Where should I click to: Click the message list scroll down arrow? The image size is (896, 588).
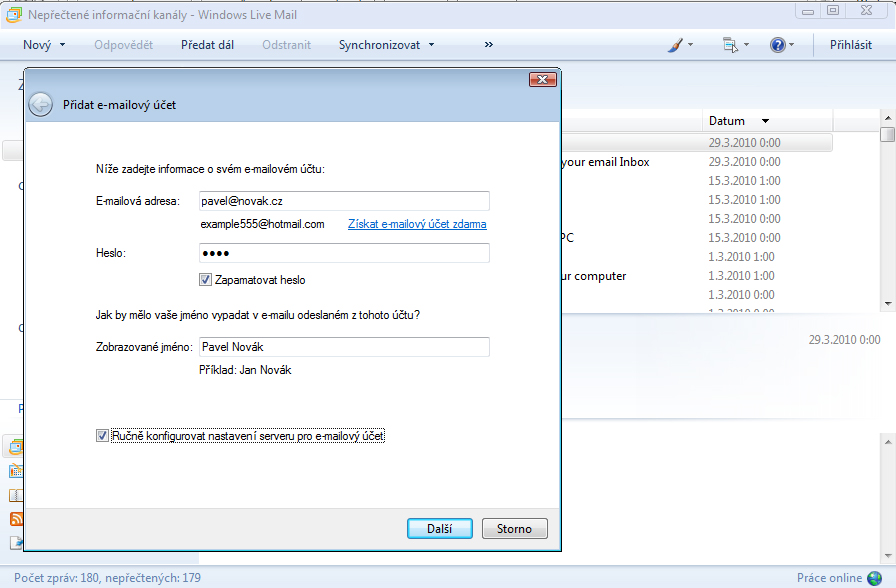point(887,304)
